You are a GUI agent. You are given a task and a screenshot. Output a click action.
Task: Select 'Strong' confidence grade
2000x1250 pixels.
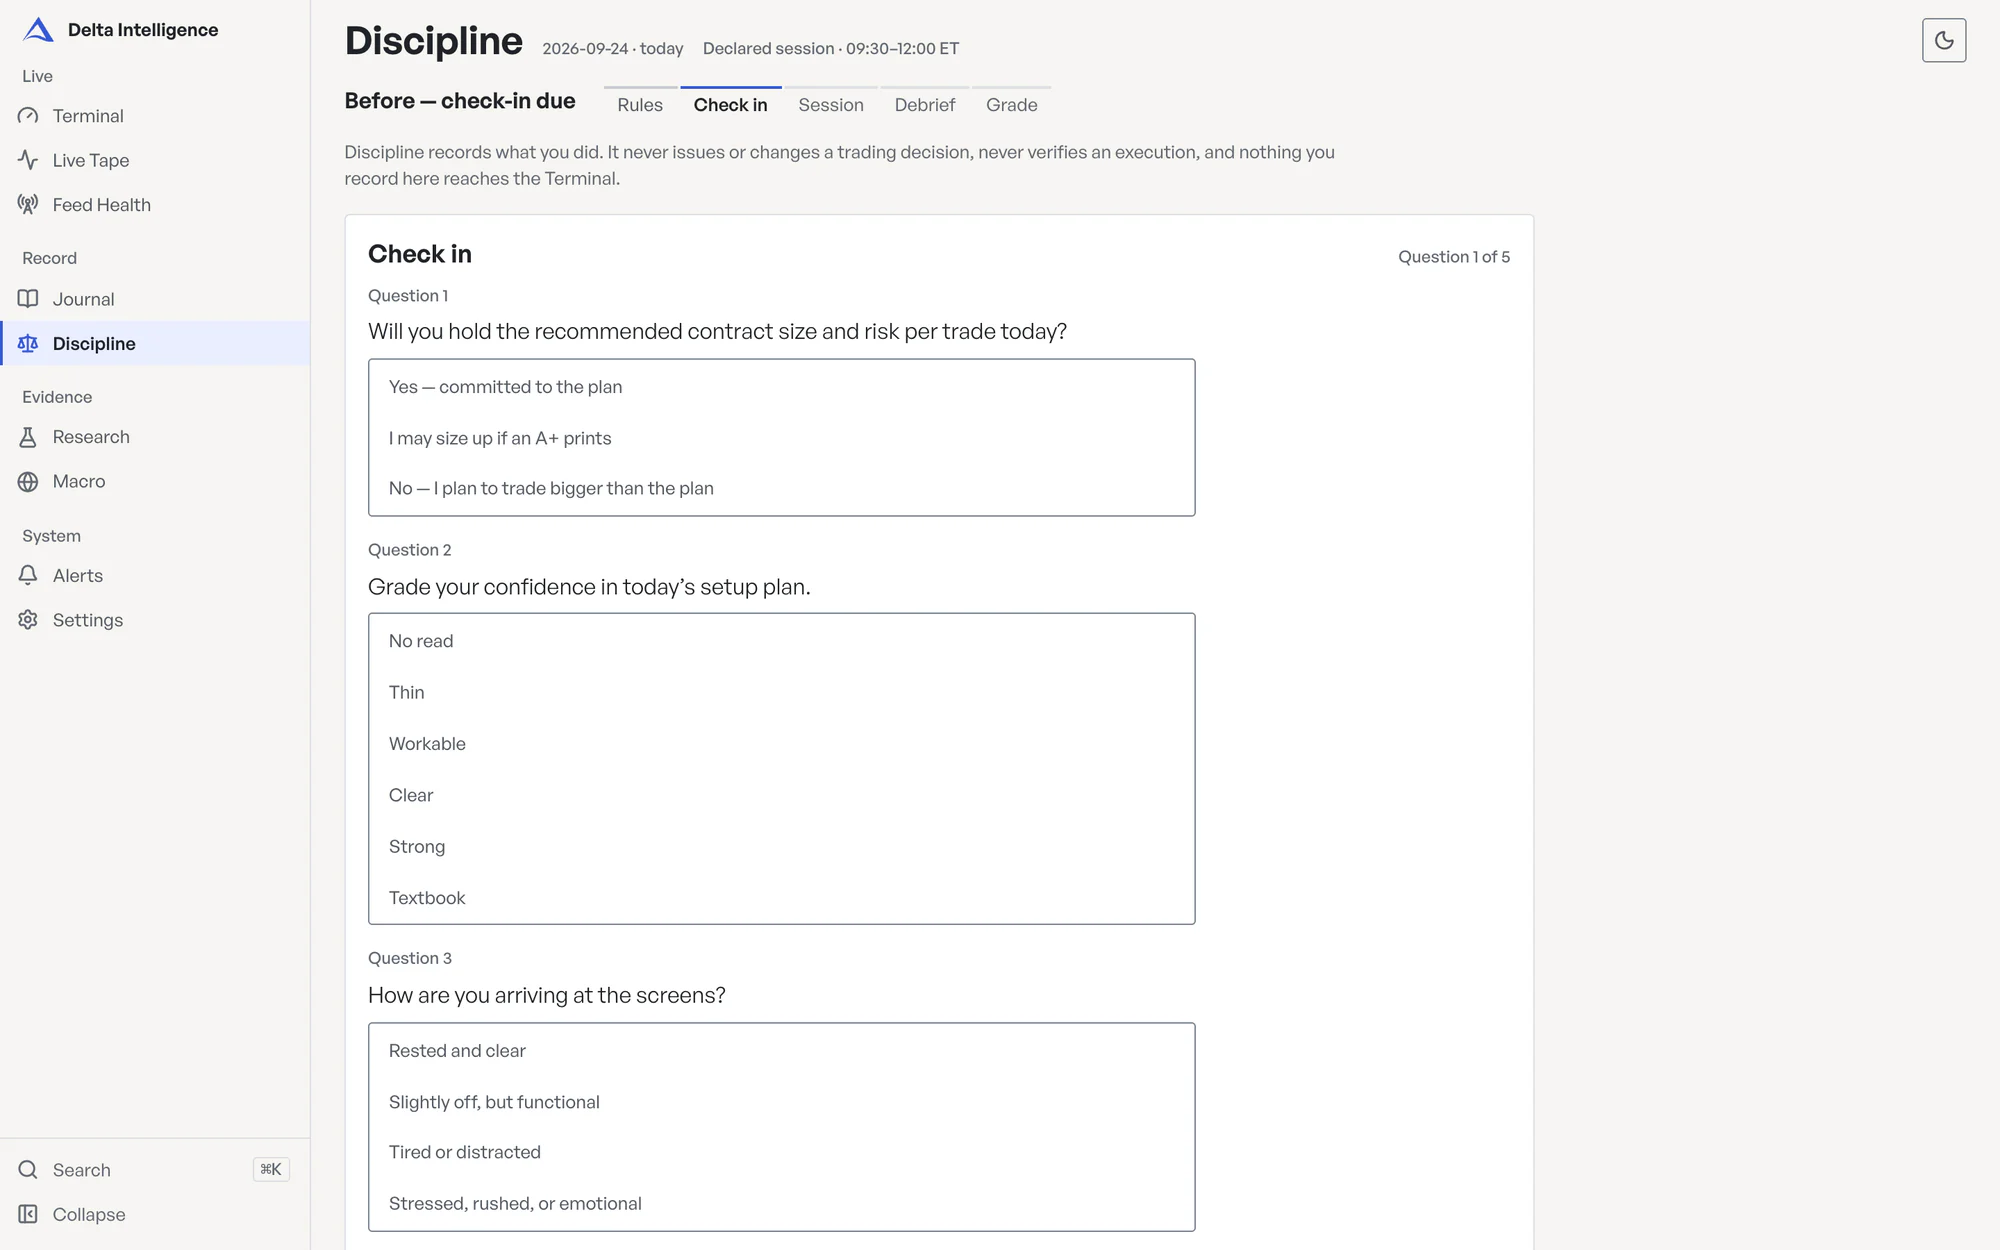781,846
